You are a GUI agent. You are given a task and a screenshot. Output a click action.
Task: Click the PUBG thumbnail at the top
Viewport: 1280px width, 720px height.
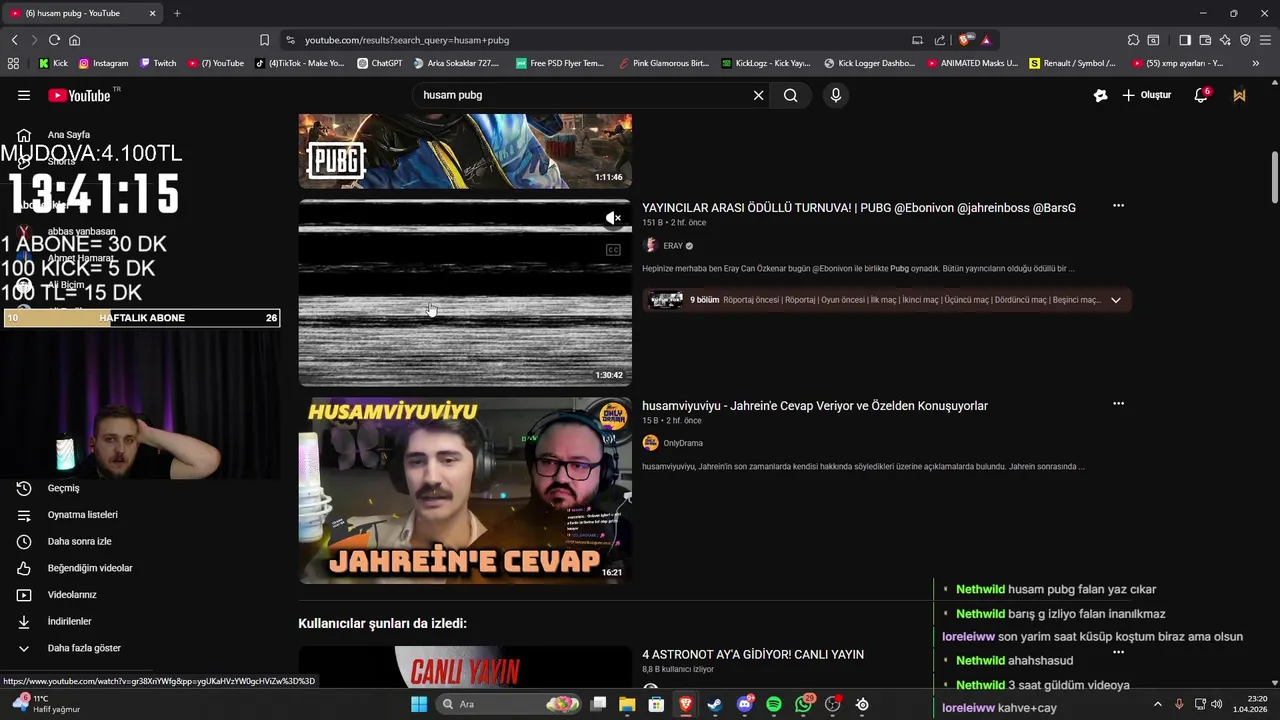click(465, 151)
